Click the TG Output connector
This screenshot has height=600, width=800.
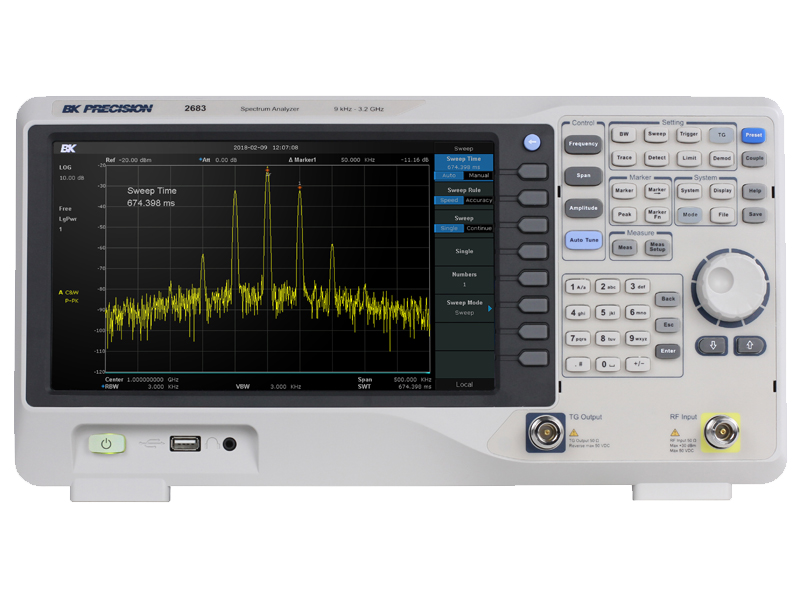point(544,436)
